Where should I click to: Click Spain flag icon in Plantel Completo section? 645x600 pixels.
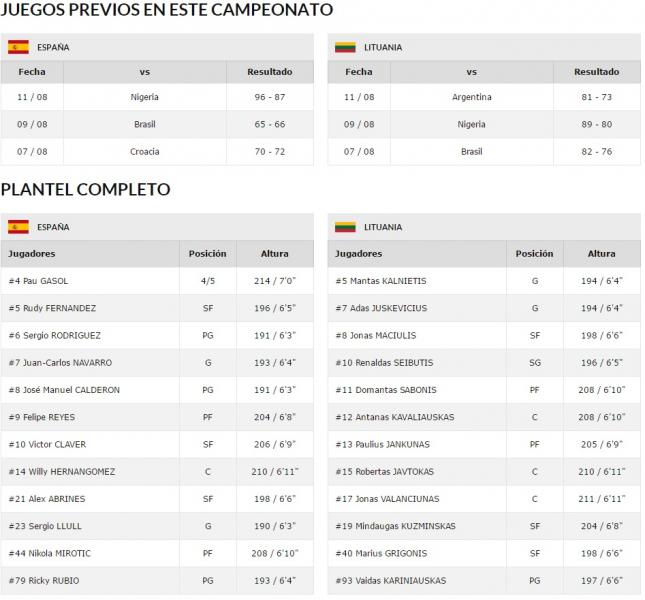click(19, 227)
